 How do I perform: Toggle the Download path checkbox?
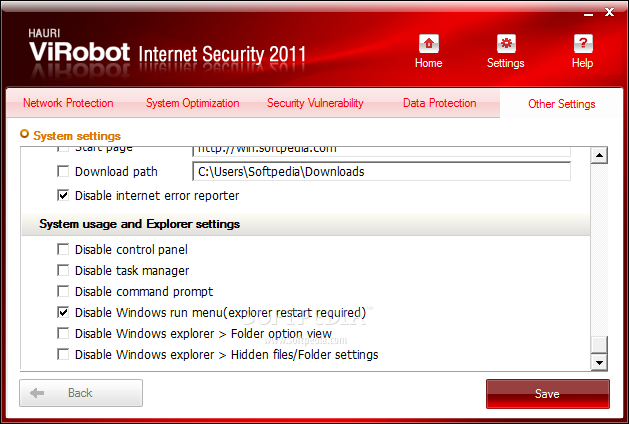pyautogui.click(x=63, y=172)
